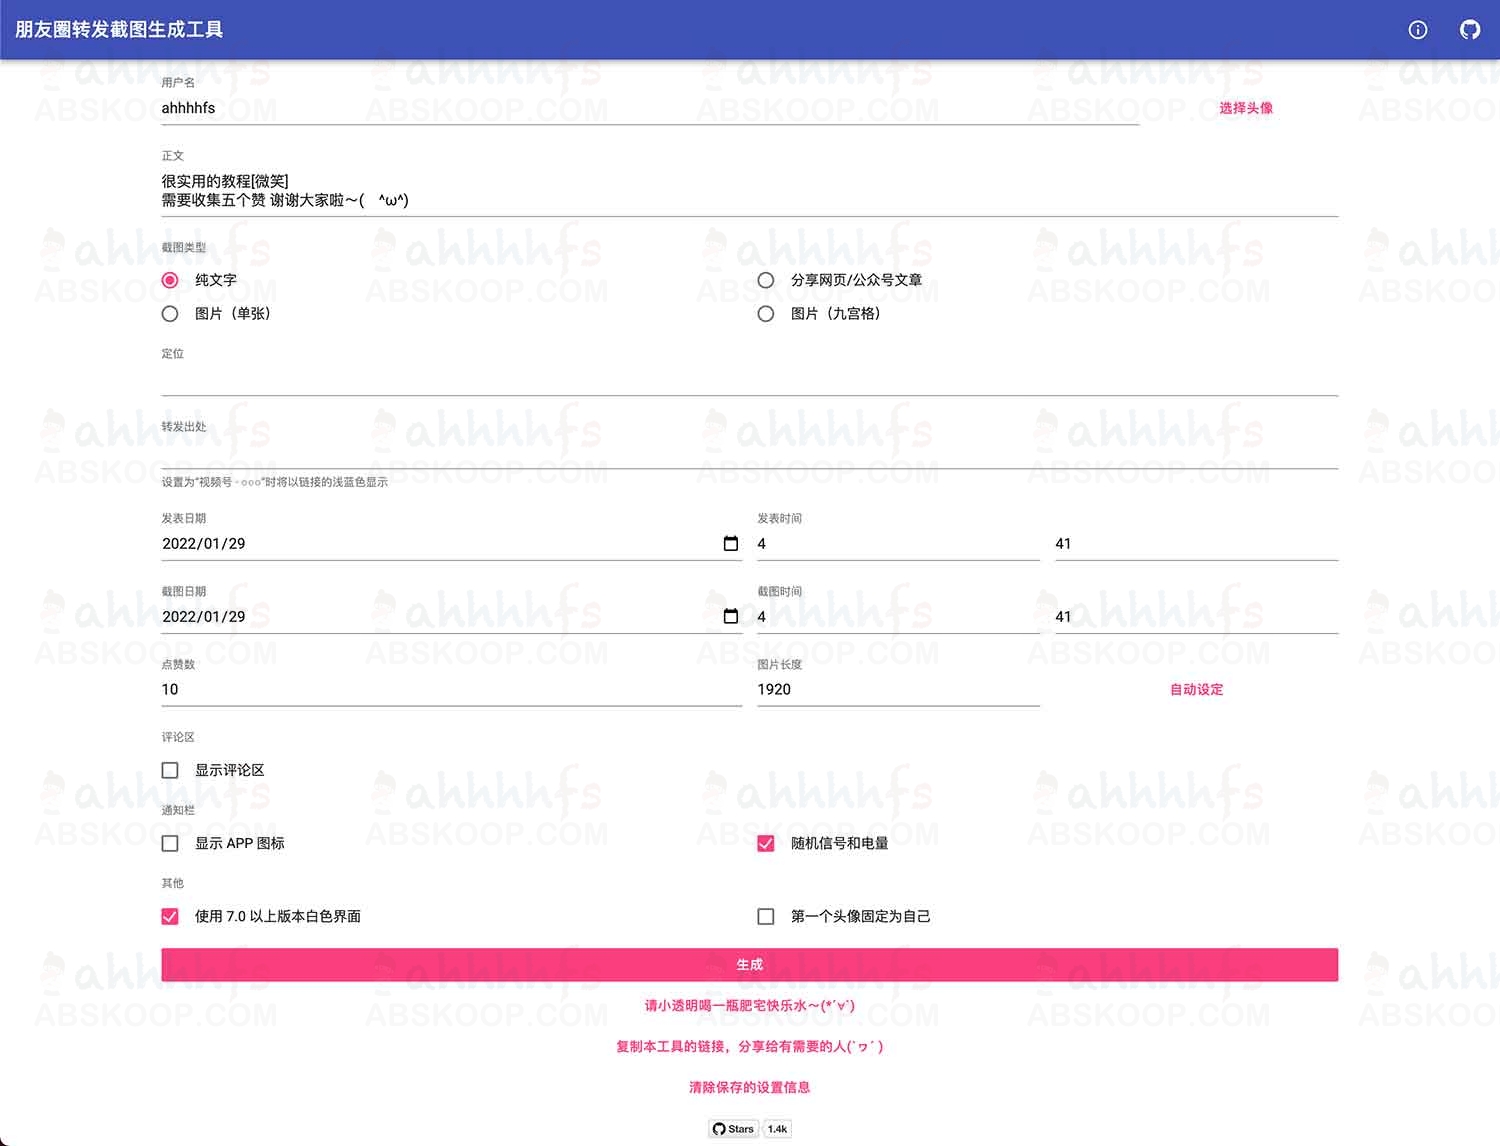1500x1146 pixels.
Task: Open 选择头像 to choose an avatar
Action: (1246, 108)
